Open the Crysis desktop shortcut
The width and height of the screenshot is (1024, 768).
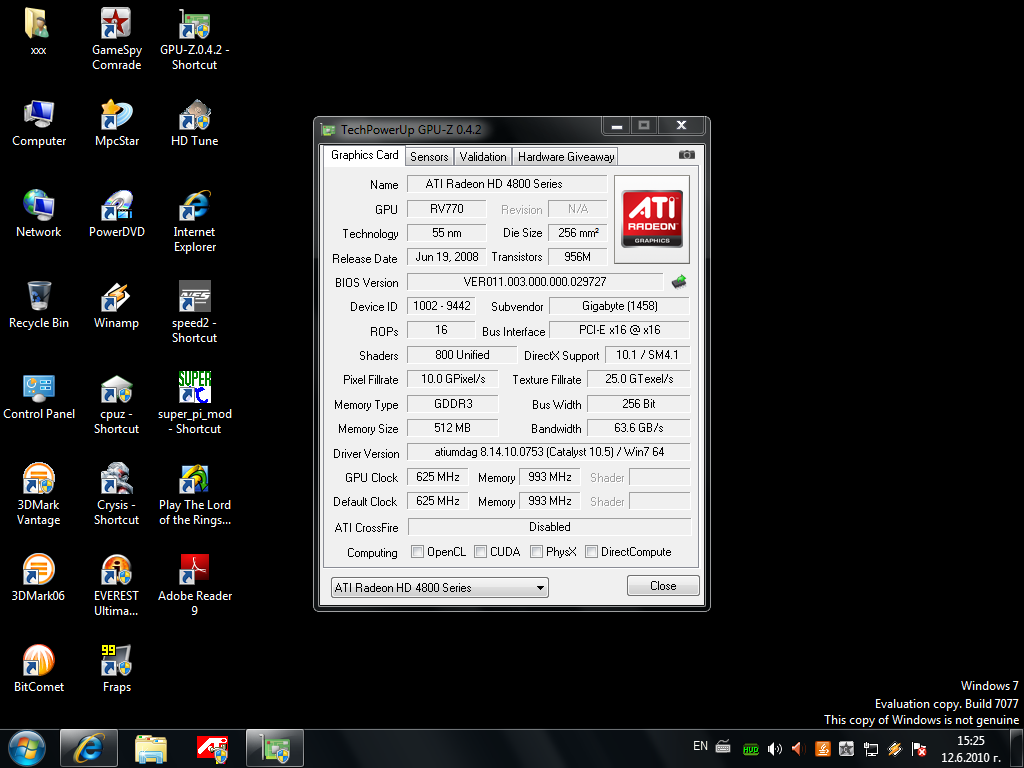[116, 494]
